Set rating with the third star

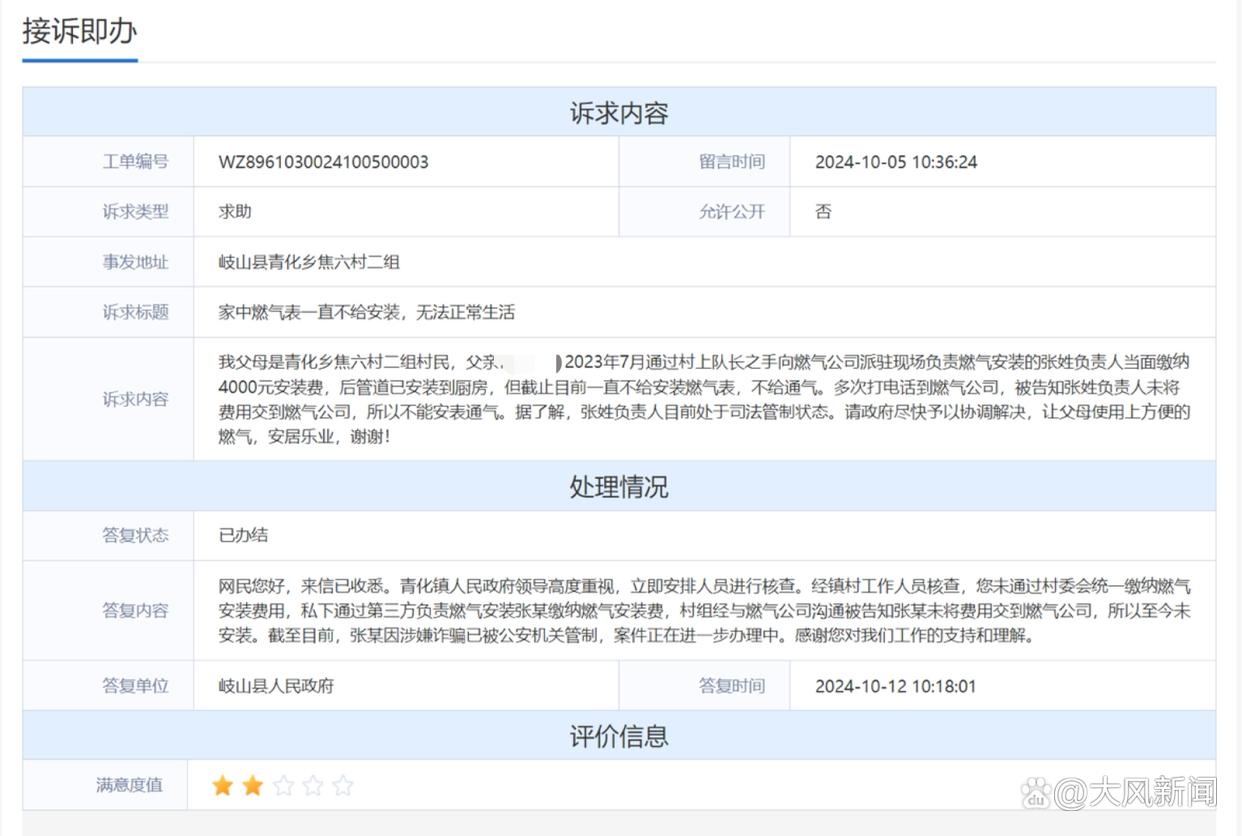point(283,786)
